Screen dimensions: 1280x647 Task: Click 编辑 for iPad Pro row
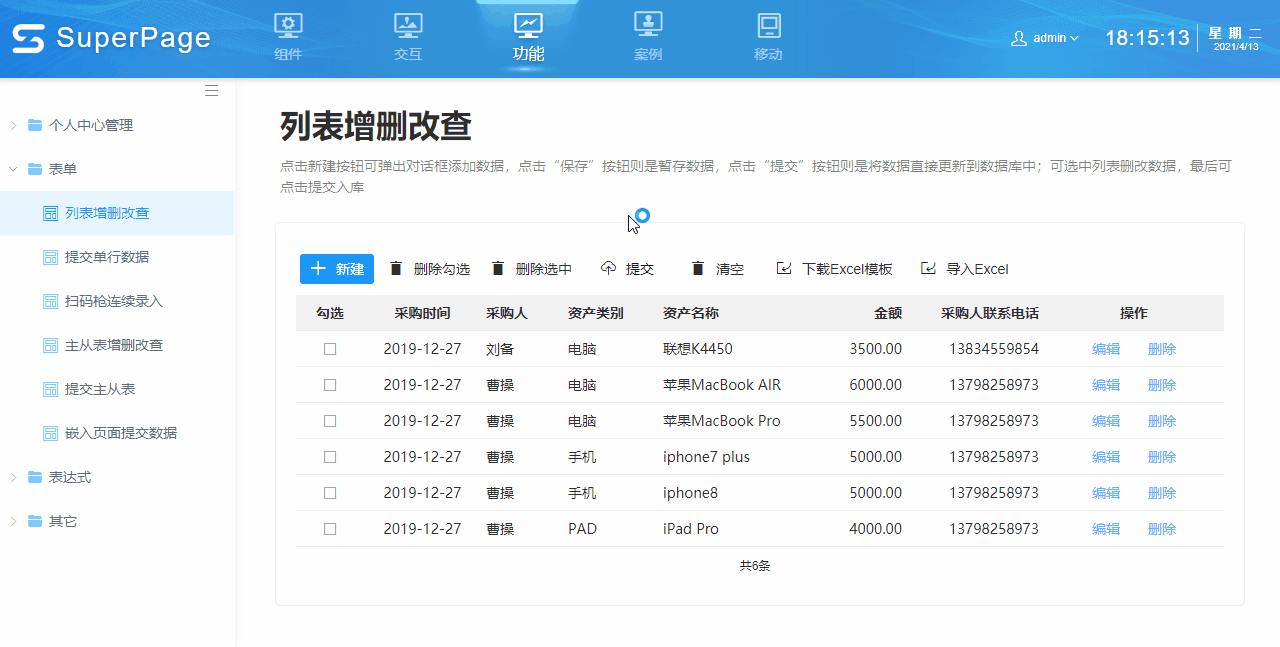[x=1106, y=529]
